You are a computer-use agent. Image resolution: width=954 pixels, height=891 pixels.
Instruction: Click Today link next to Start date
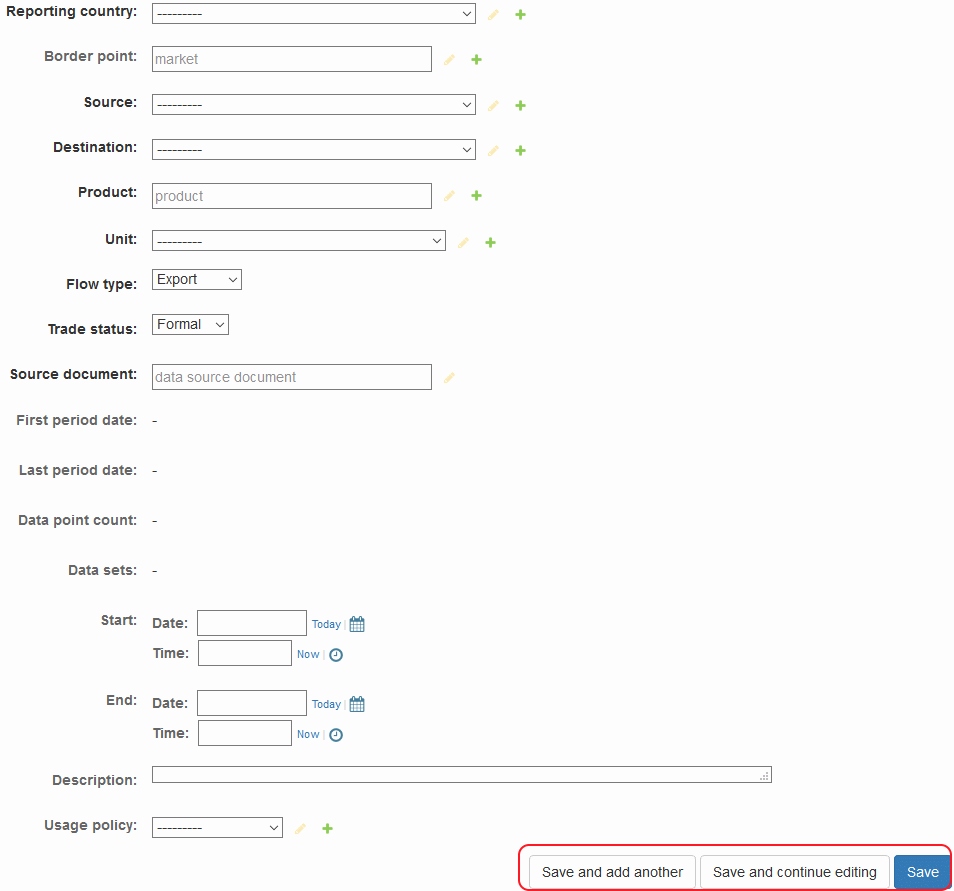tap(326, 624)
